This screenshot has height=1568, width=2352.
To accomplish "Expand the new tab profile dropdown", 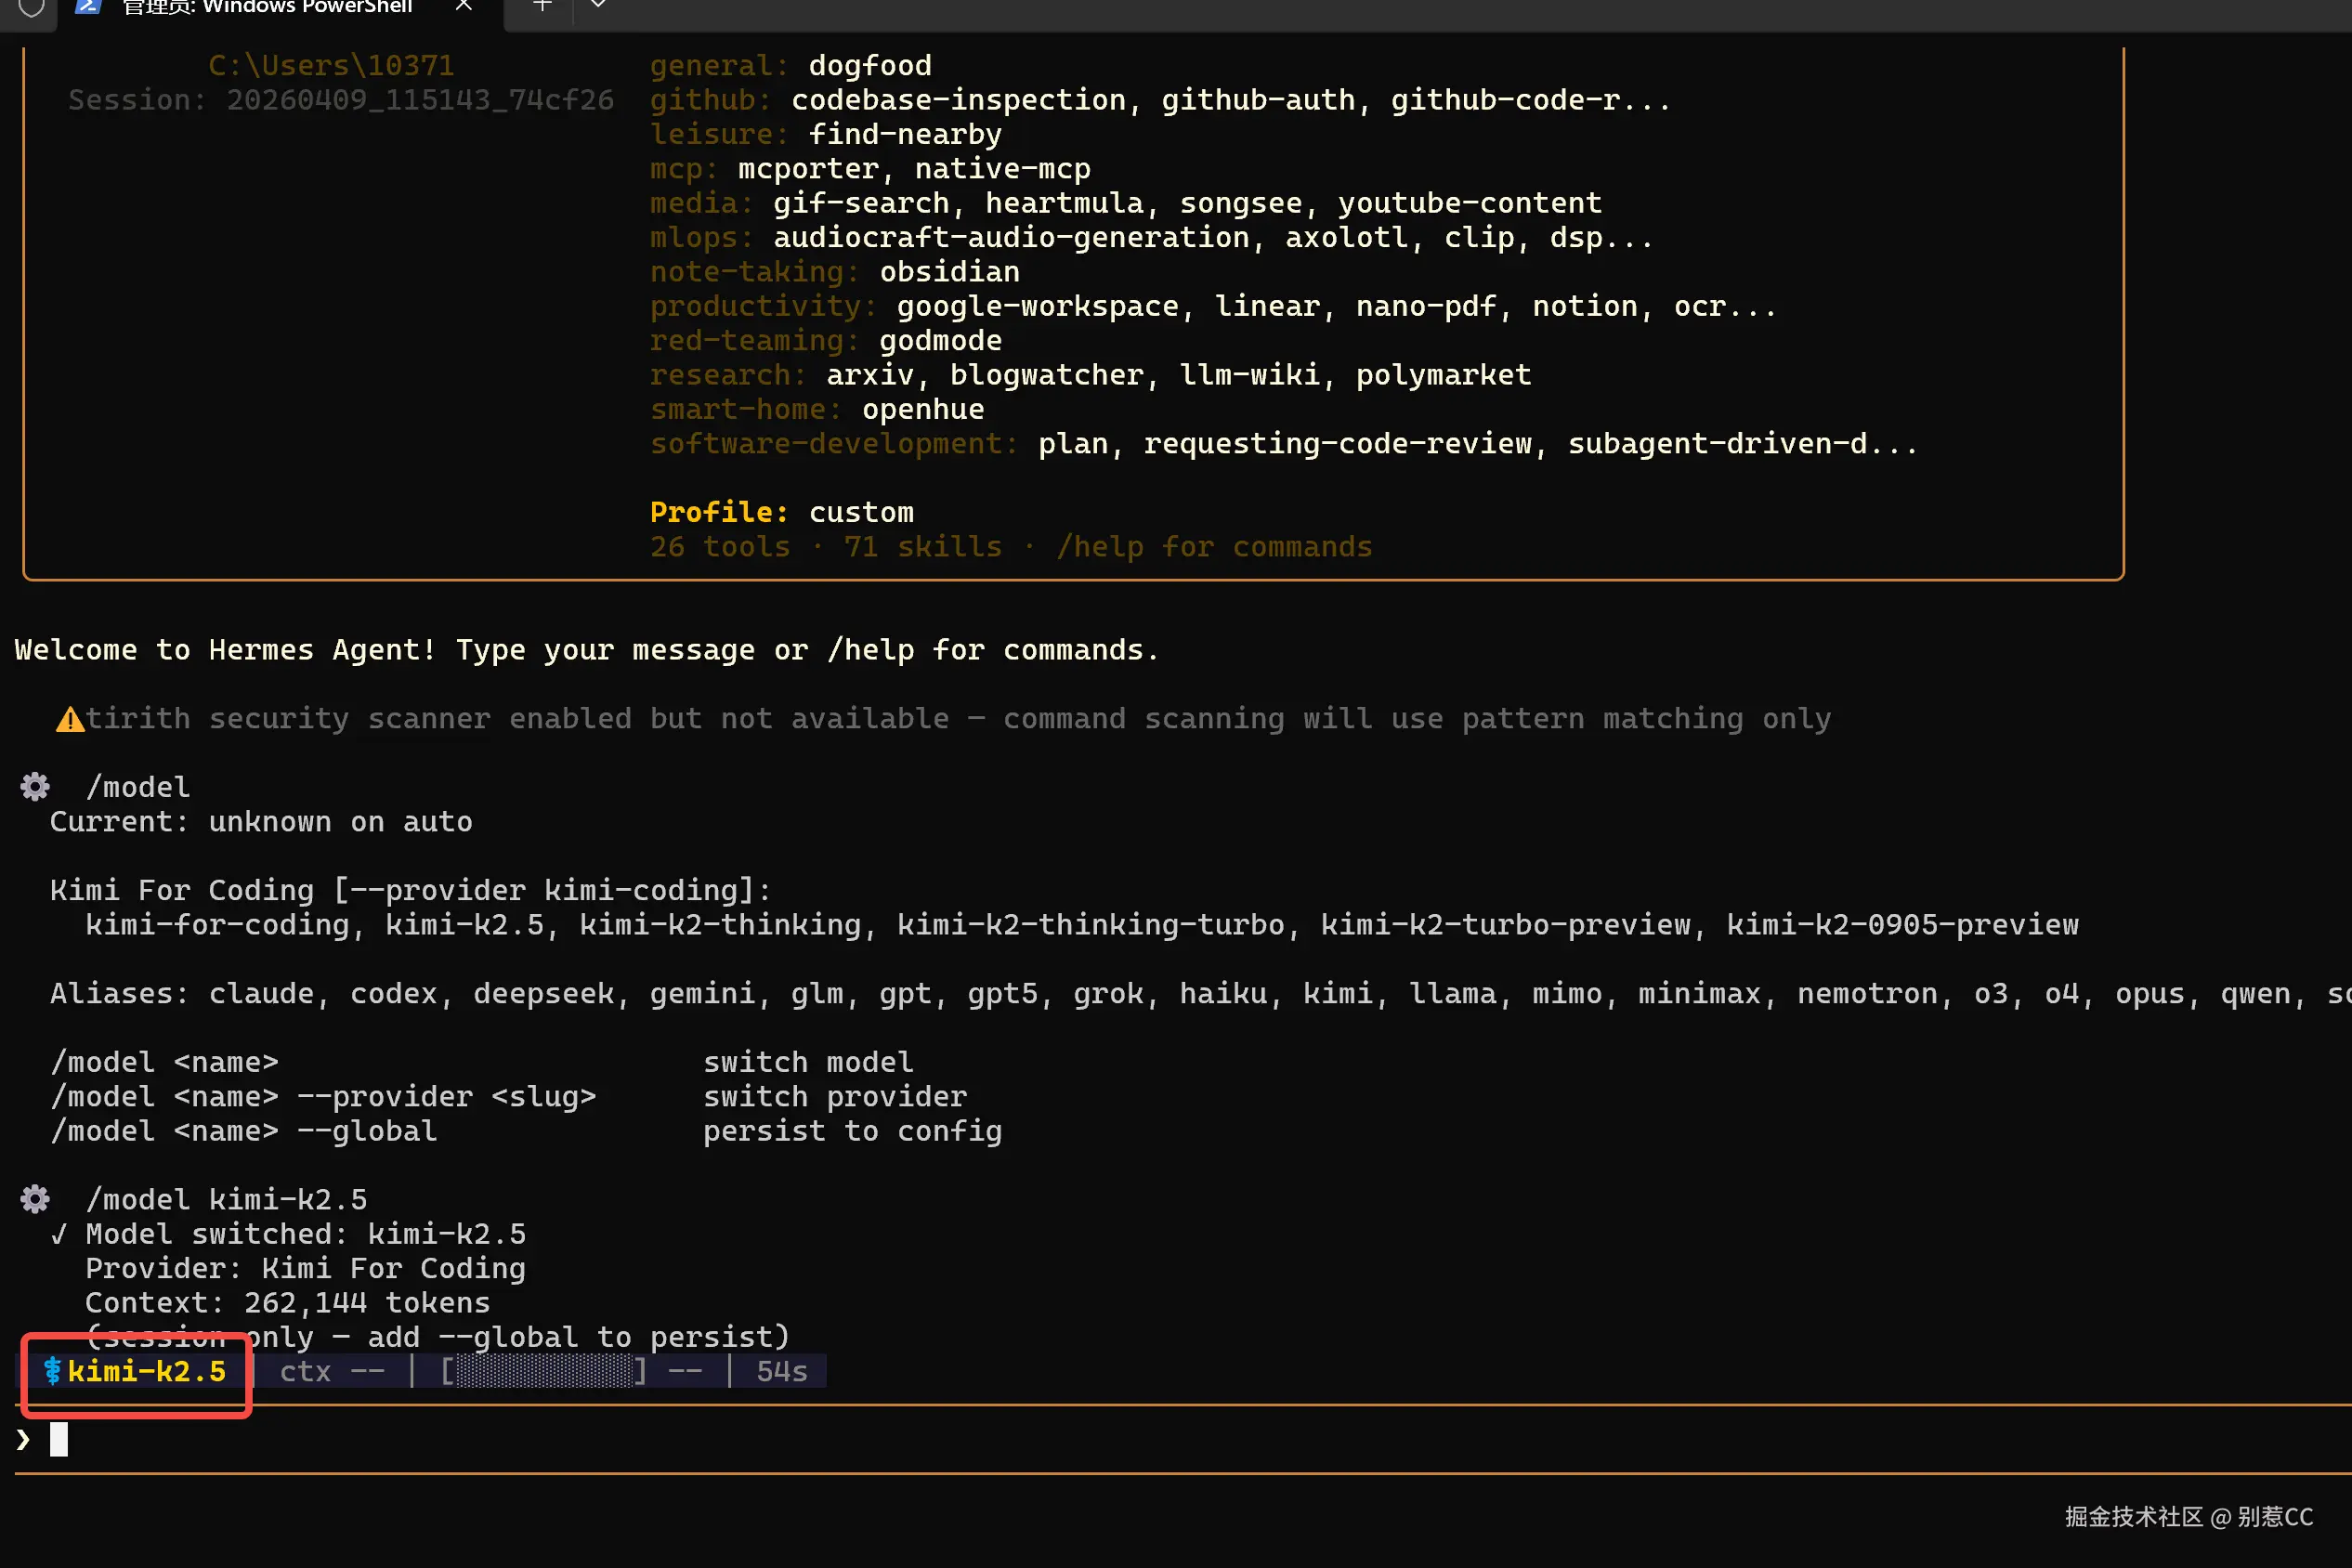I will pos(598,6).
